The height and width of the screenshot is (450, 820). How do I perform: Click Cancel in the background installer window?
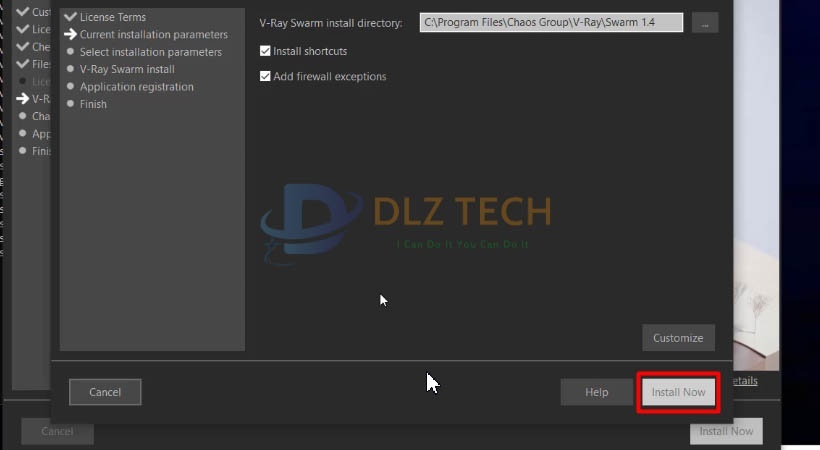point(58,431)
